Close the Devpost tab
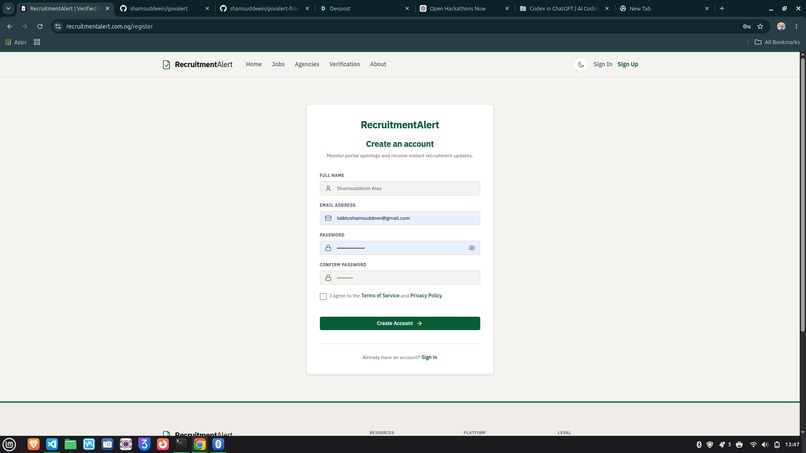Screen dimensions: 806x453 pos(407,8)
